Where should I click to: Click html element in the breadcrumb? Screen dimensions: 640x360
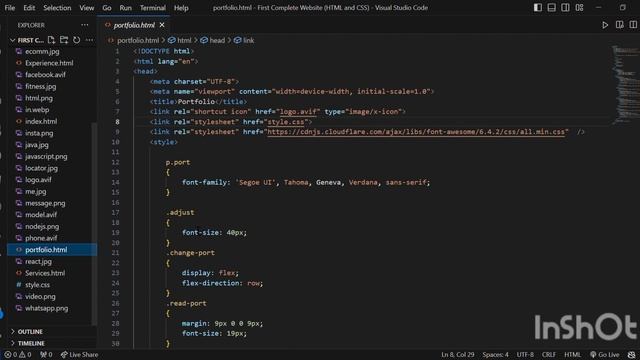(x=180, y=40)
